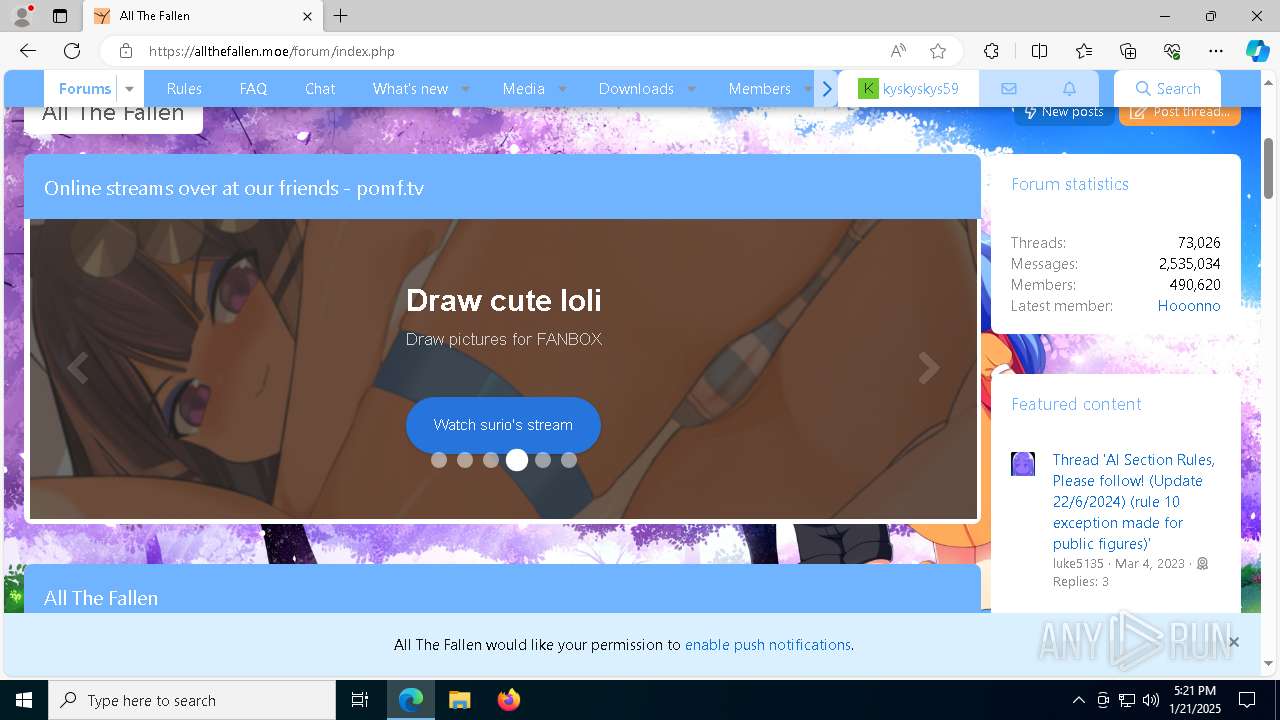Expand the Media dropdown arrow
The width and height of the screenshot is (1280, 720).
(x=562, y=89)
